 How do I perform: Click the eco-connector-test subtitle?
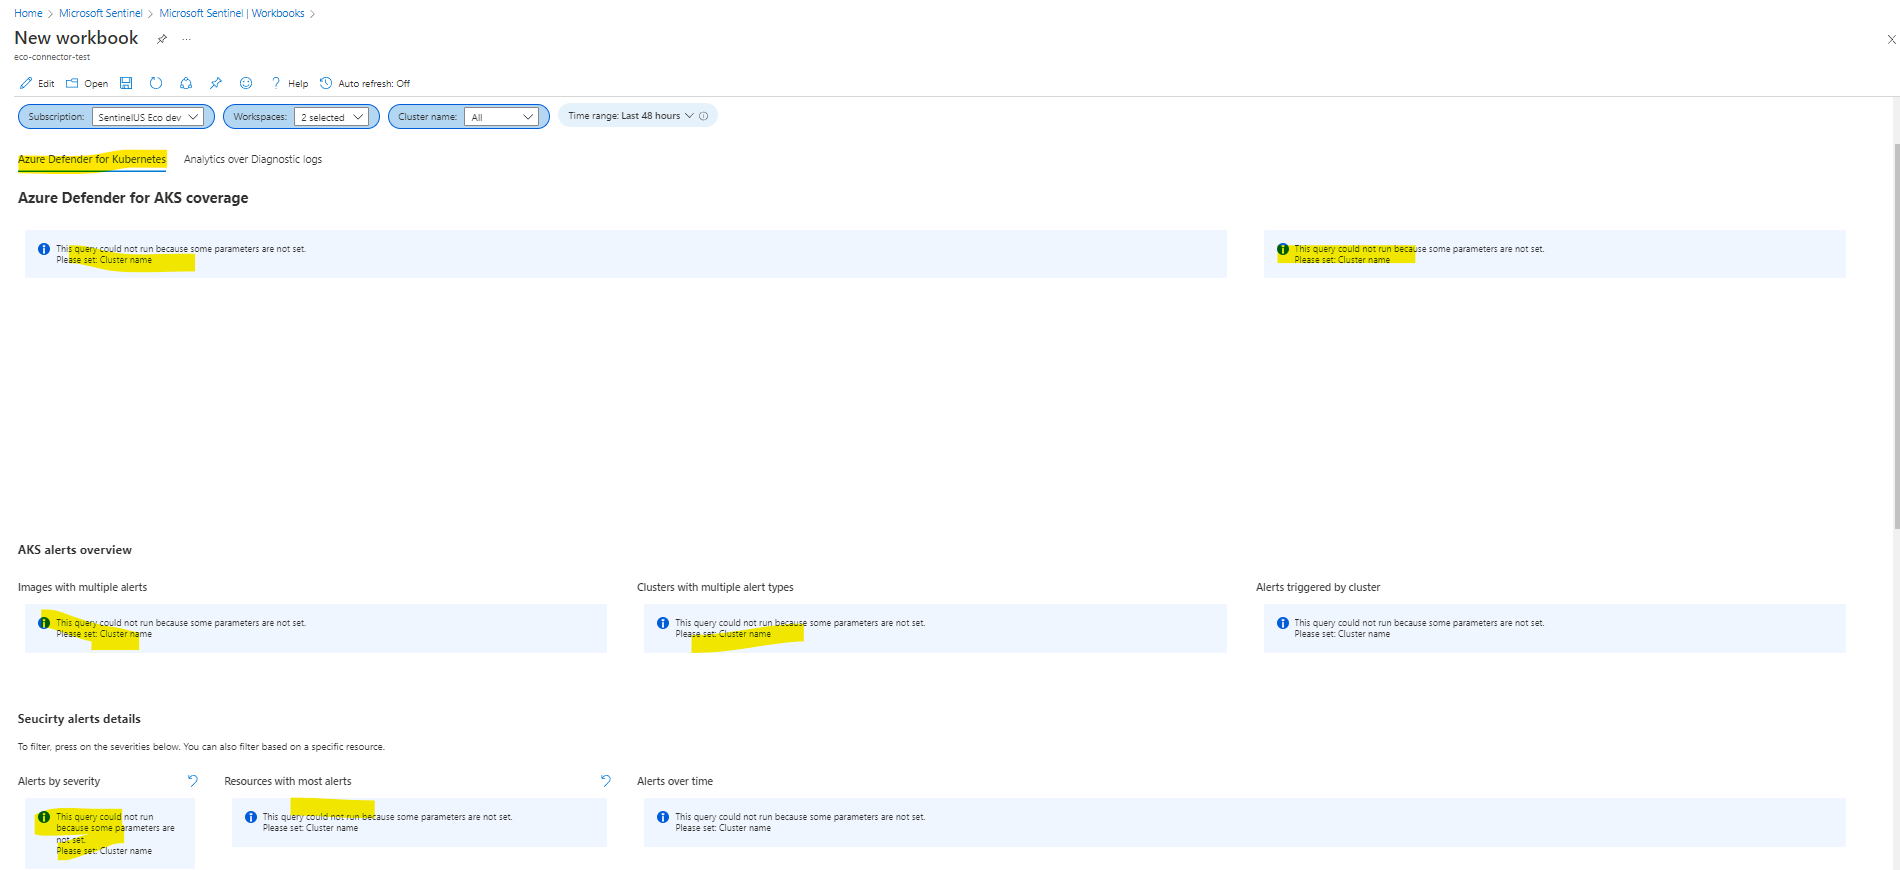coord(52,57)
